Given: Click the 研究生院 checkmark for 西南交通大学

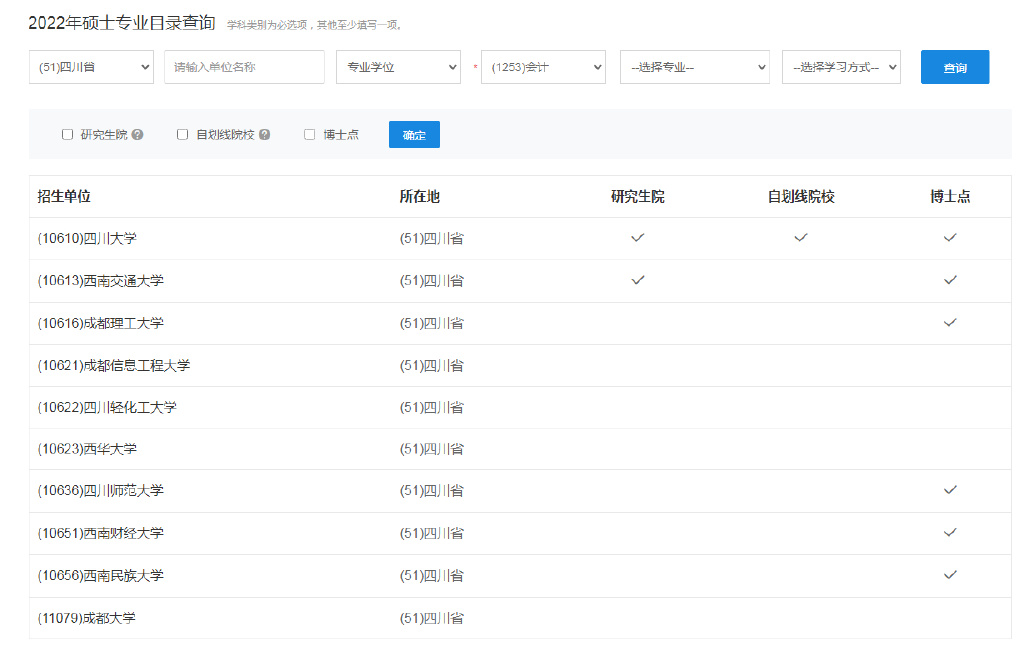Looking at the screenshot, I should click(637, 280).
